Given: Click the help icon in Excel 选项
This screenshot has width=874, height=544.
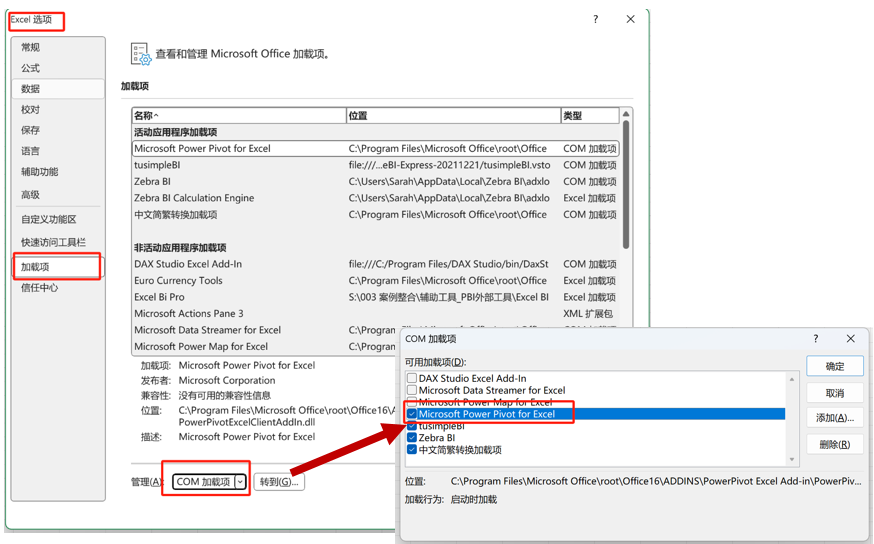Looking at the screenshot, I should pos(595,19).
